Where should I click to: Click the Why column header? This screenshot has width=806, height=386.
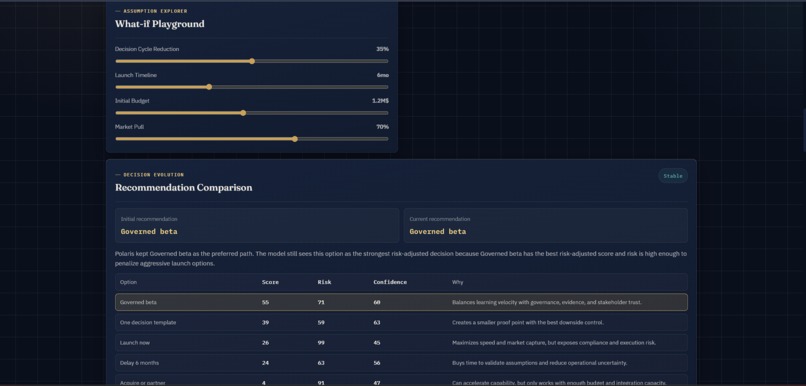[x=457, y=282]
